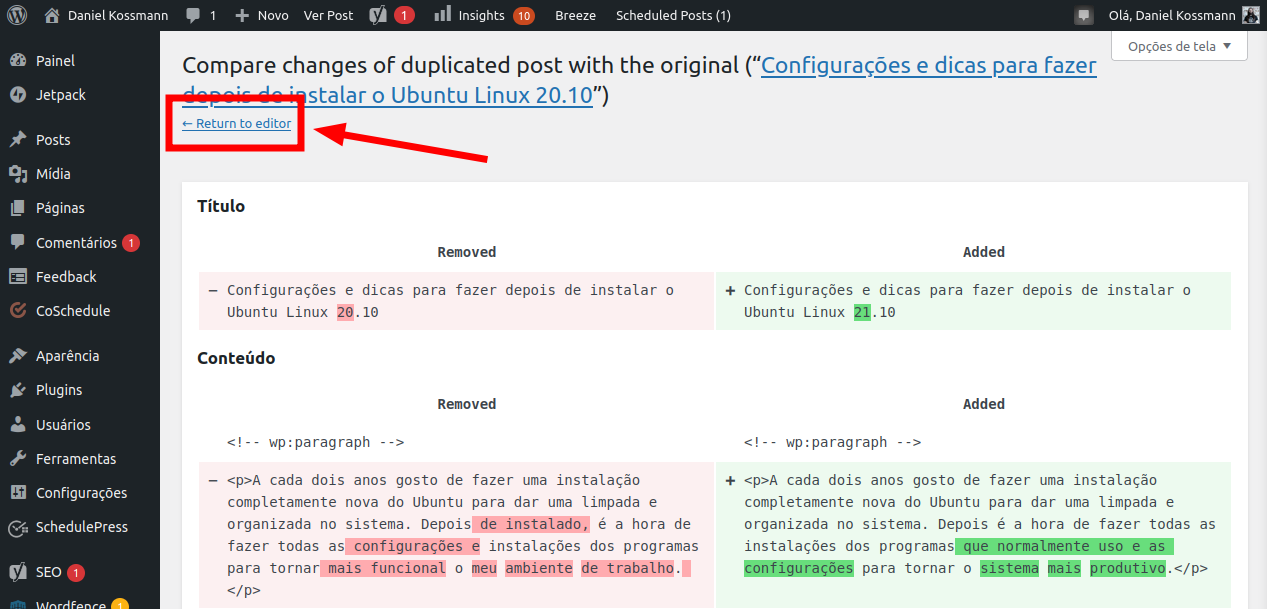Open Breeze menu in admin bar
The image size is (1267, 609).
tap(575, 15)
